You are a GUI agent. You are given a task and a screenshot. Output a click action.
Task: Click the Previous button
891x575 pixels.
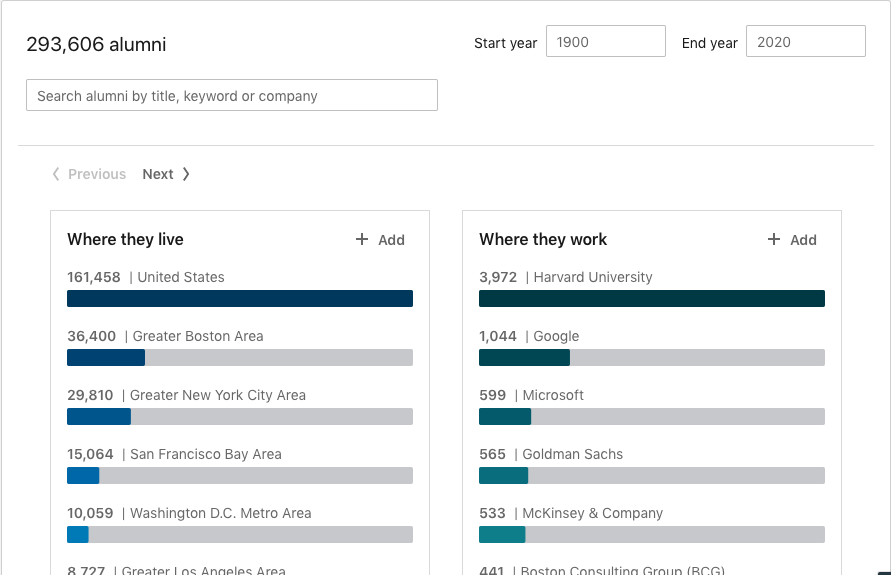pyautogui.click(x=89, y=174)
